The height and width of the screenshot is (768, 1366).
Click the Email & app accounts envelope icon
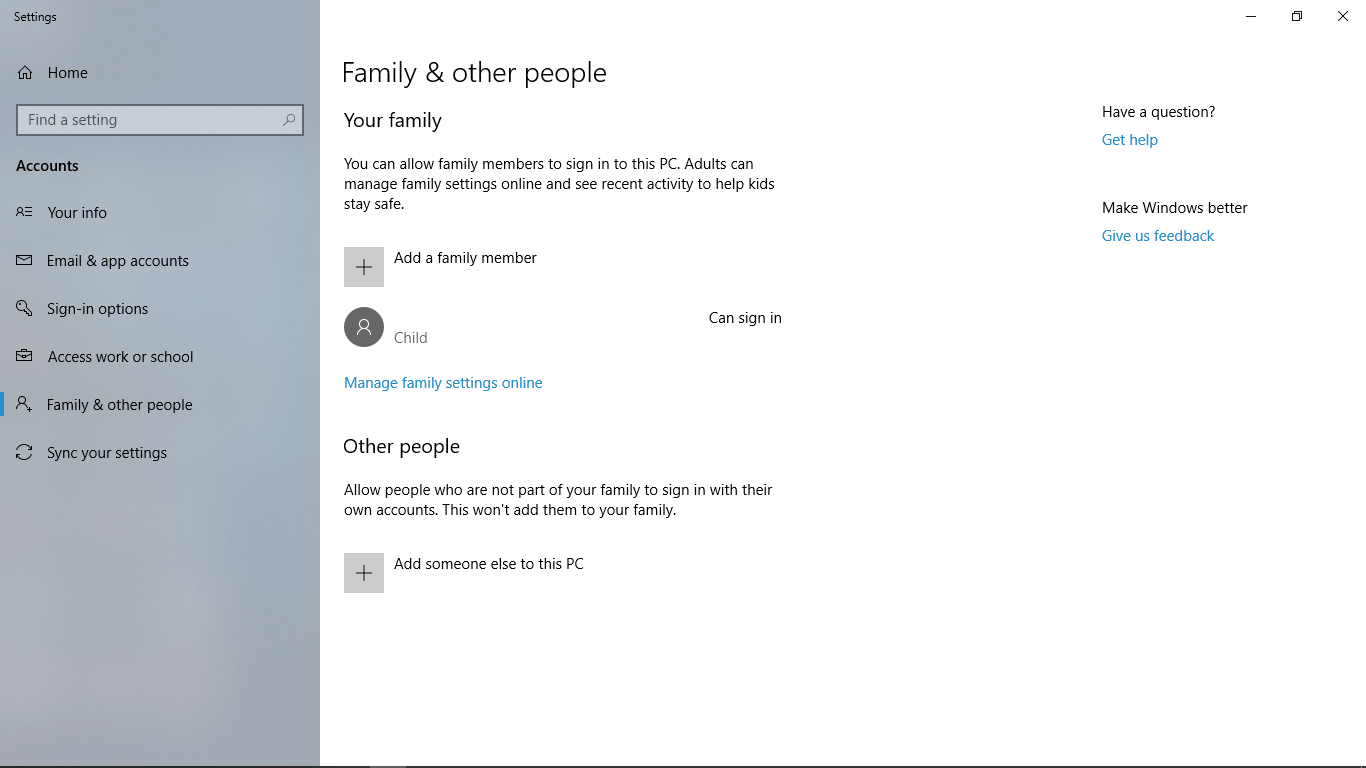tap(25, 260)
